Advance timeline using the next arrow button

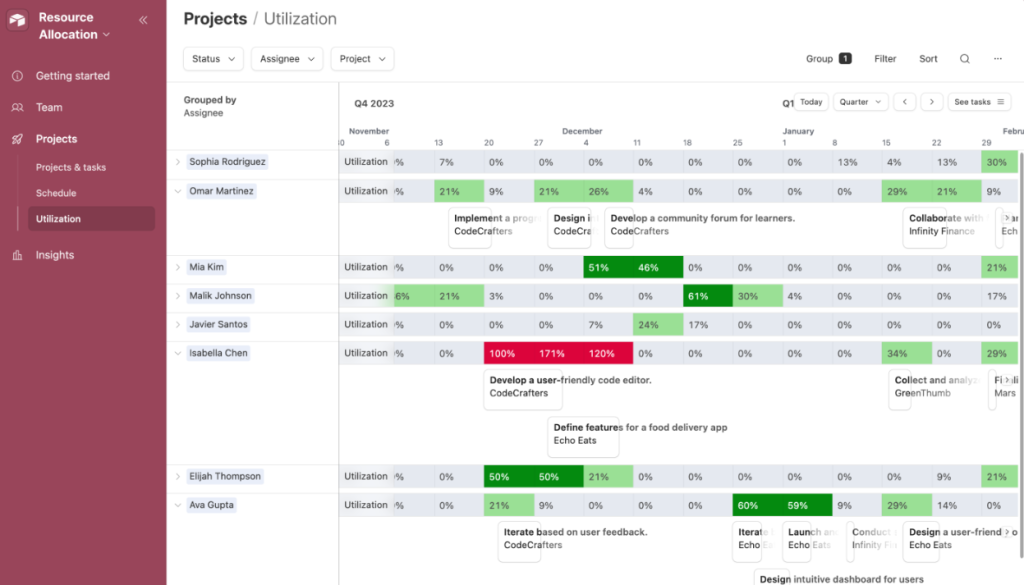(x=930, y=101)
